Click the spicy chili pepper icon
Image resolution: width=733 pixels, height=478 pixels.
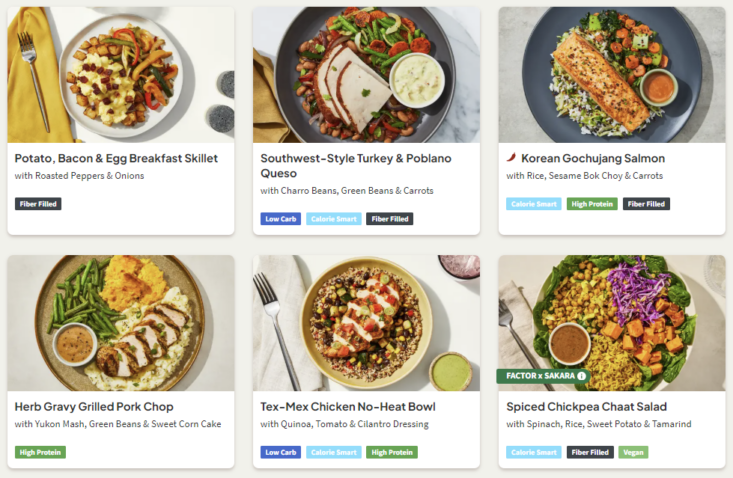coord(512,158)
